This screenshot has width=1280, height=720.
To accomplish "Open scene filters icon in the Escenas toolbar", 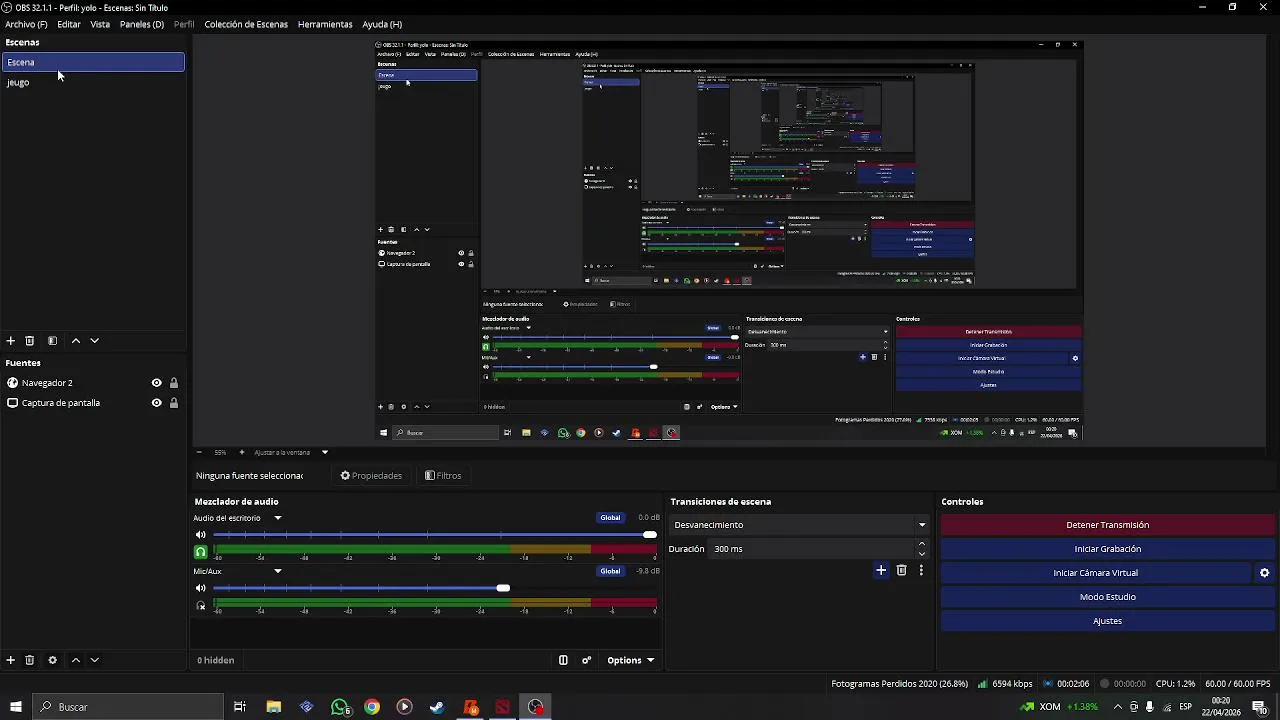I will (x=52, y=341).
